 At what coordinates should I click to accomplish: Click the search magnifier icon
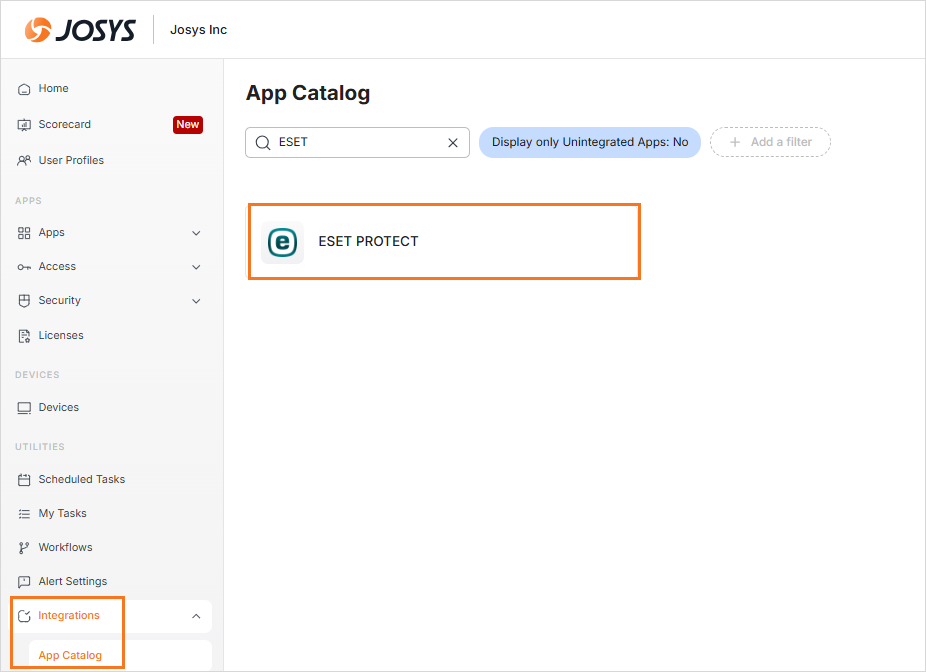point(263,143)
